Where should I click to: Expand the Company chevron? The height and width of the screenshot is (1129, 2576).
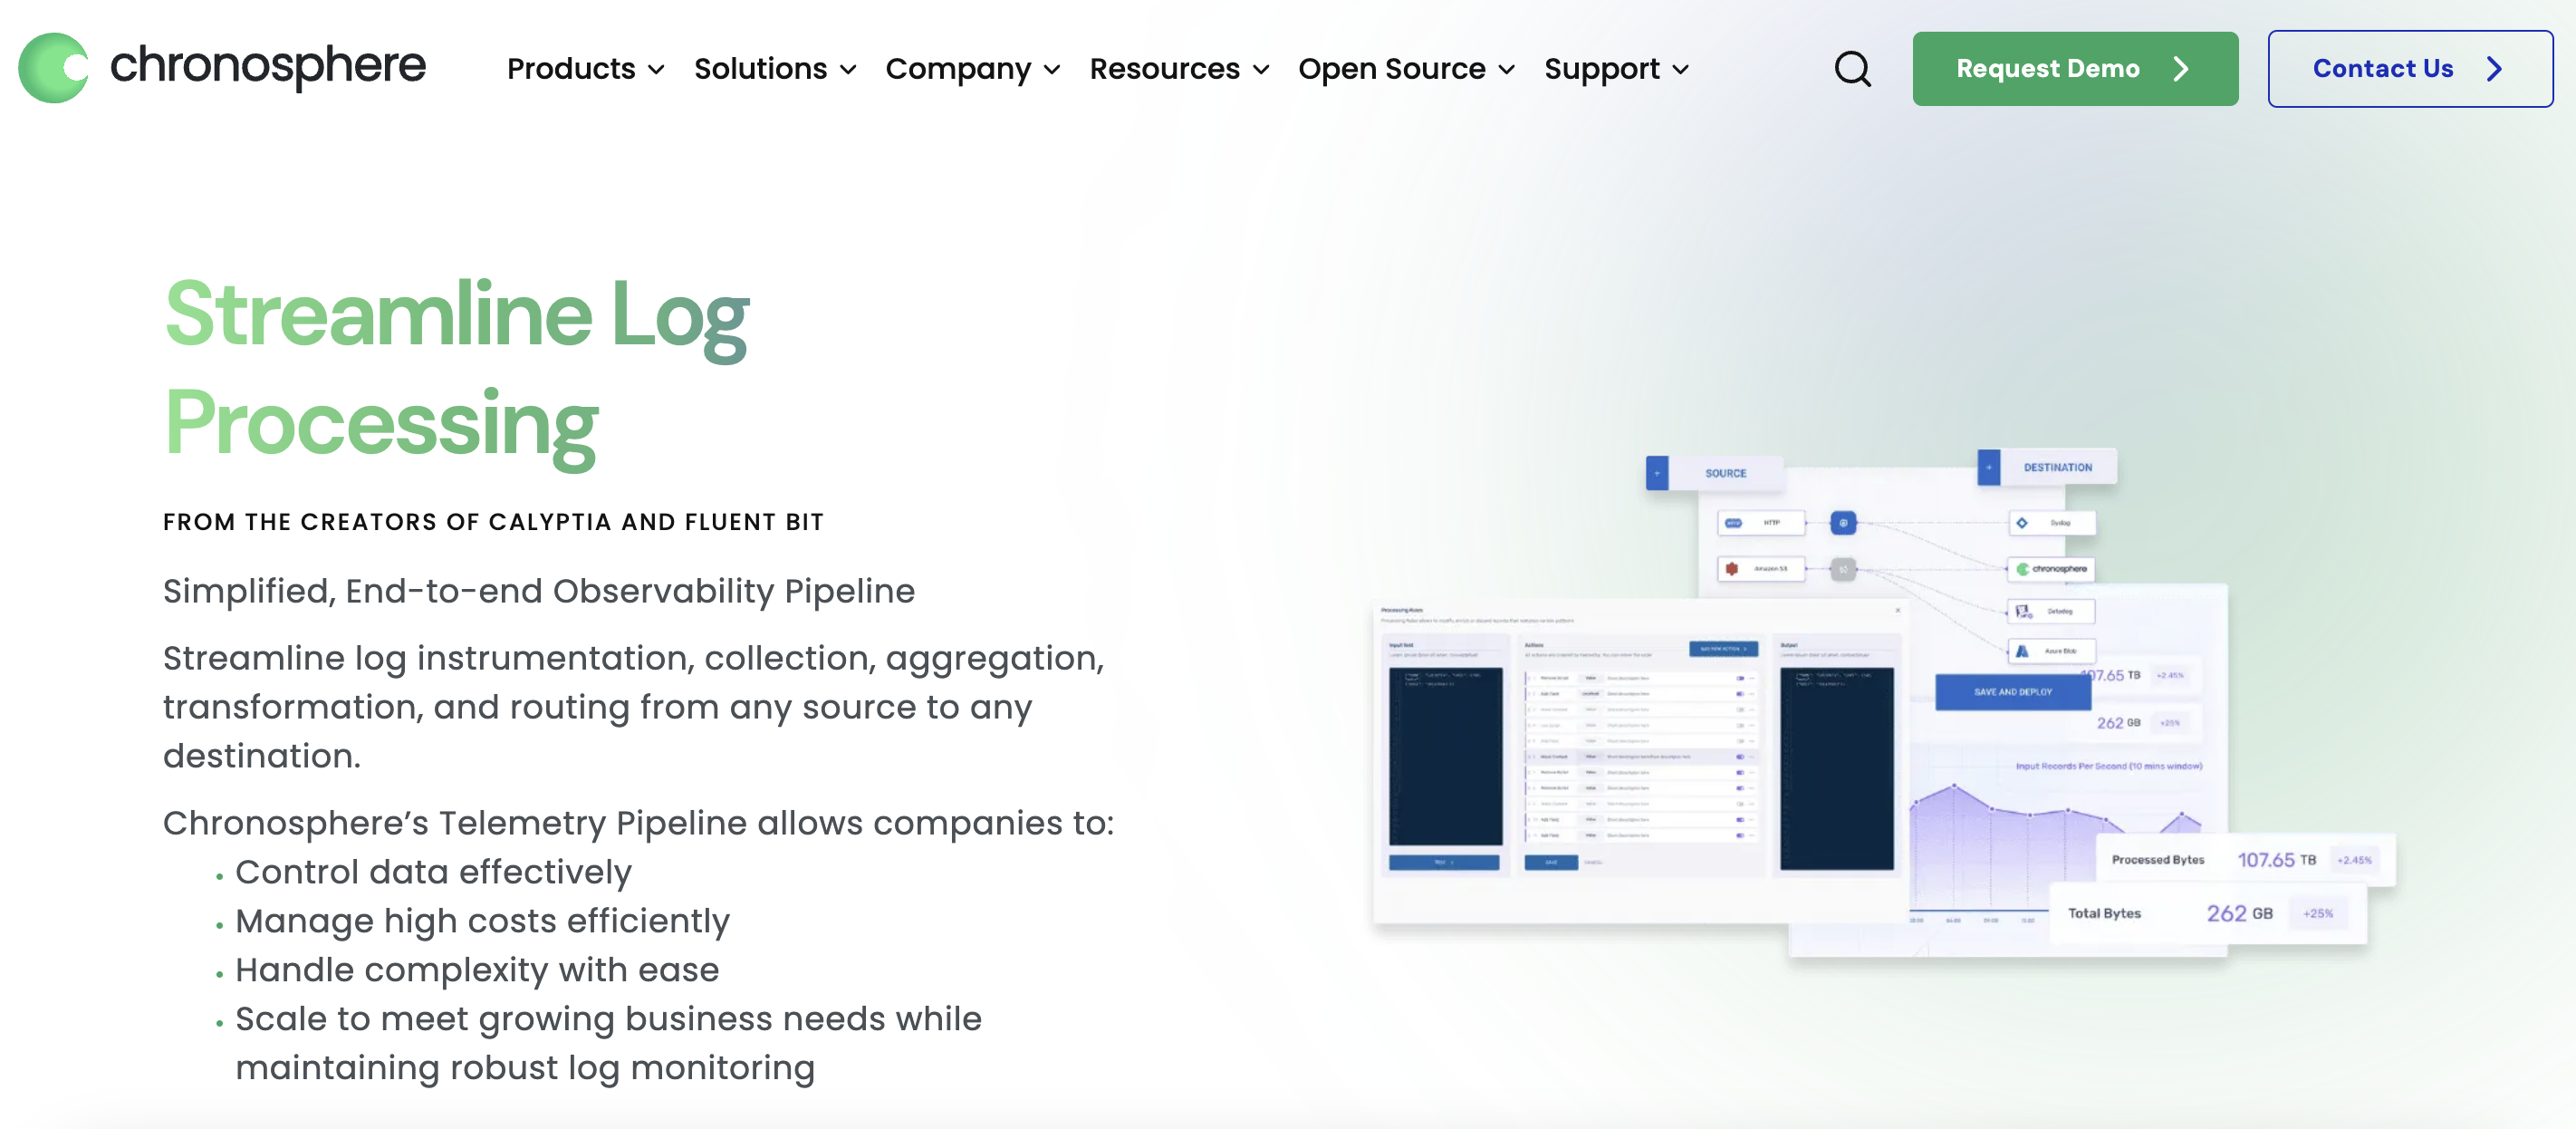tap(1052, 70)
